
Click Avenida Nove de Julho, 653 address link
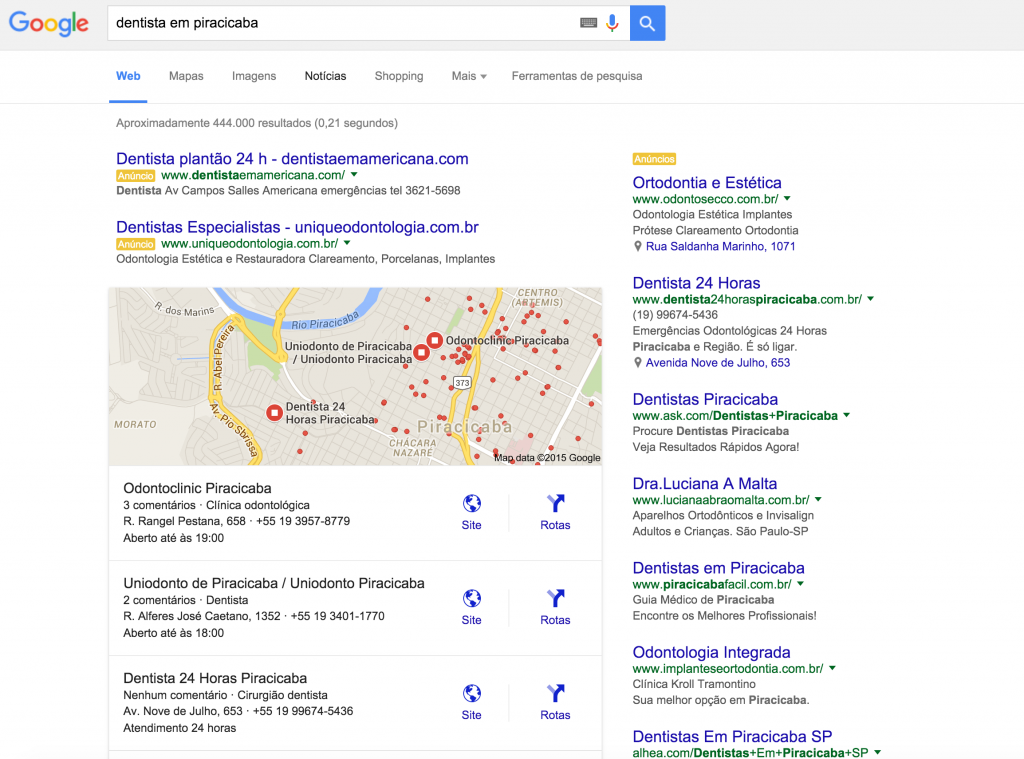(x=718, y=363)
